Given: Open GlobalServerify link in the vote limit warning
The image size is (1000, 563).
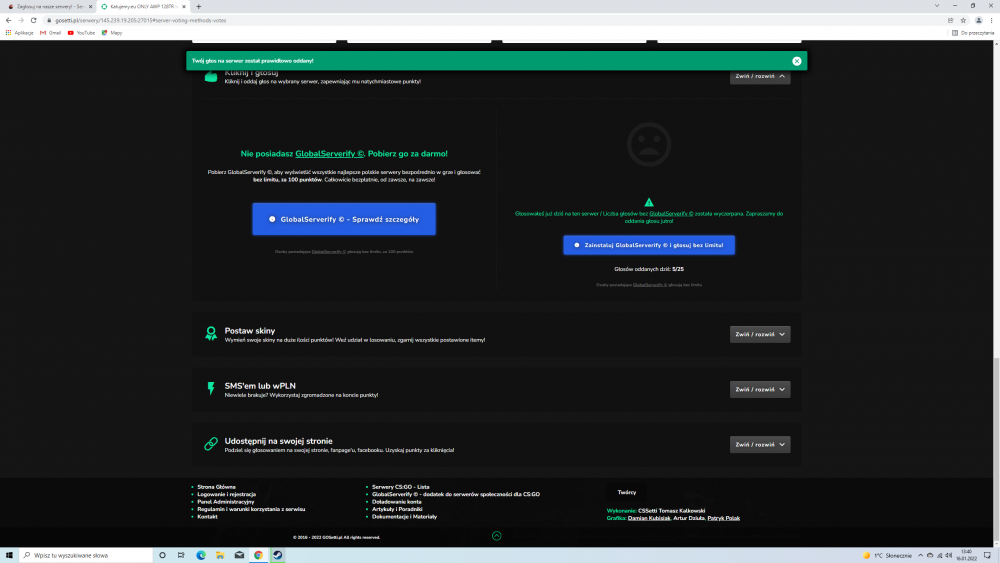Looking at the screenshot, I should point(671,214).
